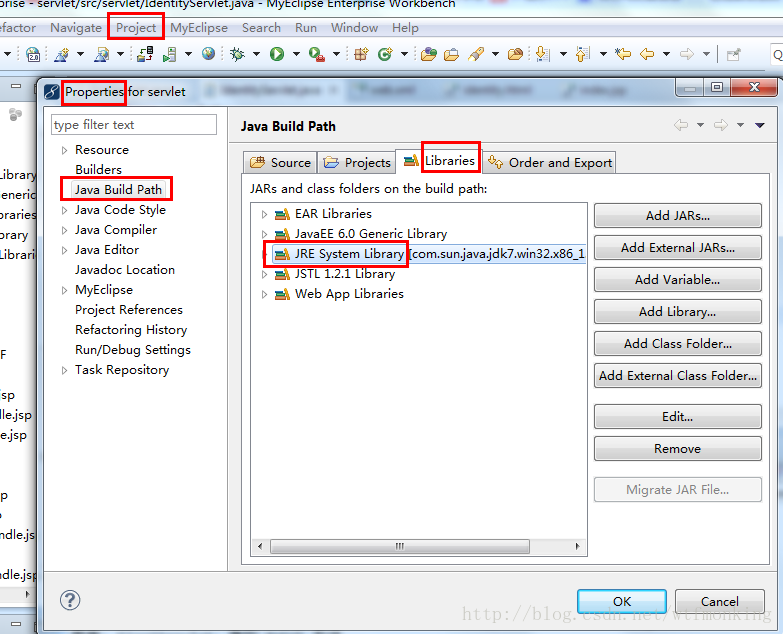Click the Open Type folder icon
The height and width of the screenshot is (634, 783).
click(428, 54)
